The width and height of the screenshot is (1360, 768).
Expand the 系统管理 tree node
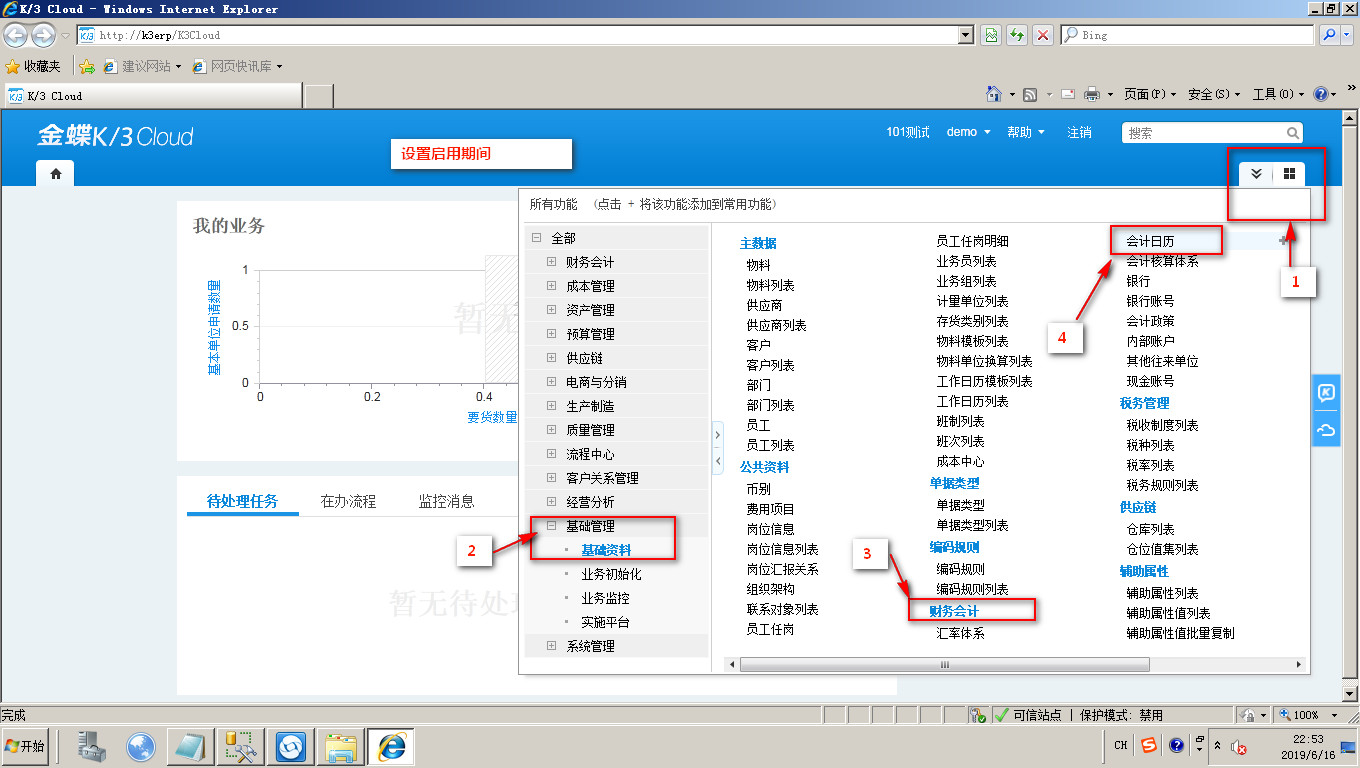[551, 646]
